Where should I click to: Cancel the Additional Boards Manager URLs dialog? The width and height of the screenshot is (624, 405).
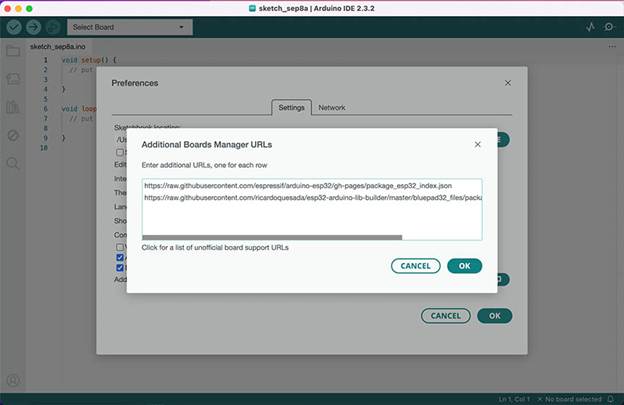click(x=415, y=266)
